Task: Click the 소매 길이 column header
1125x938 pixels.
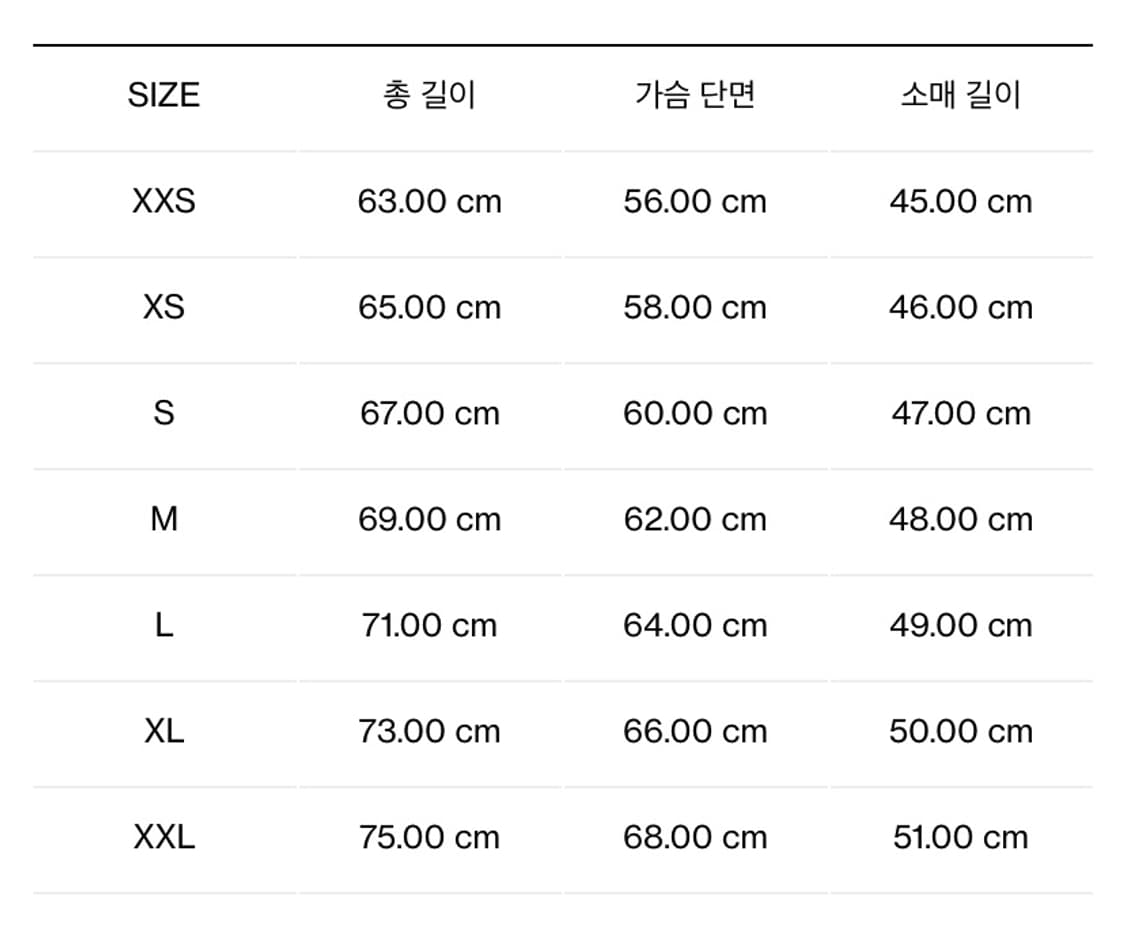Action: click(960, 95)
